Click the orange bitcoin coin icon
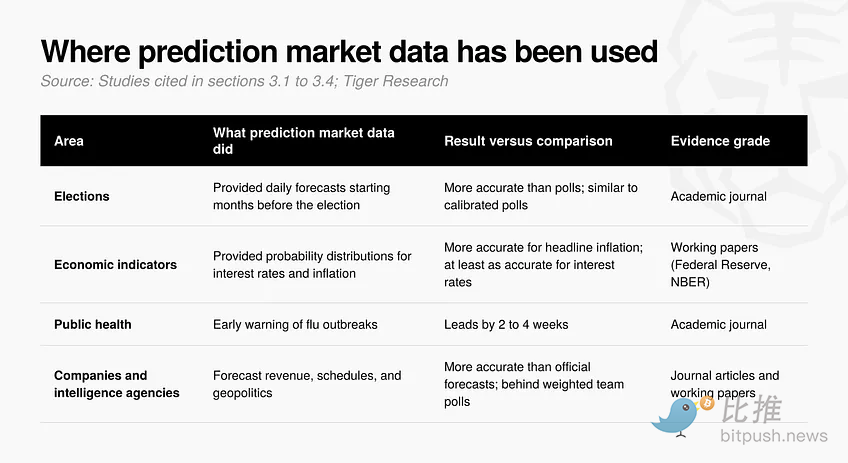This screenshot has height=463, width=848. click(x=707, y=403)
